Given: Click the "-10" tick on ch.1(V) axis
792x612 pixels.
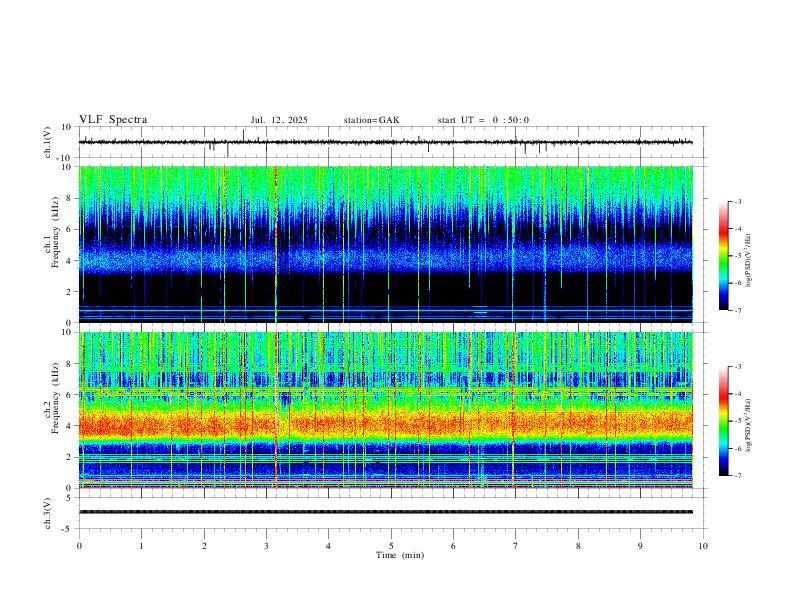Looking at the screenshot, I should click(x=65, y=158).
